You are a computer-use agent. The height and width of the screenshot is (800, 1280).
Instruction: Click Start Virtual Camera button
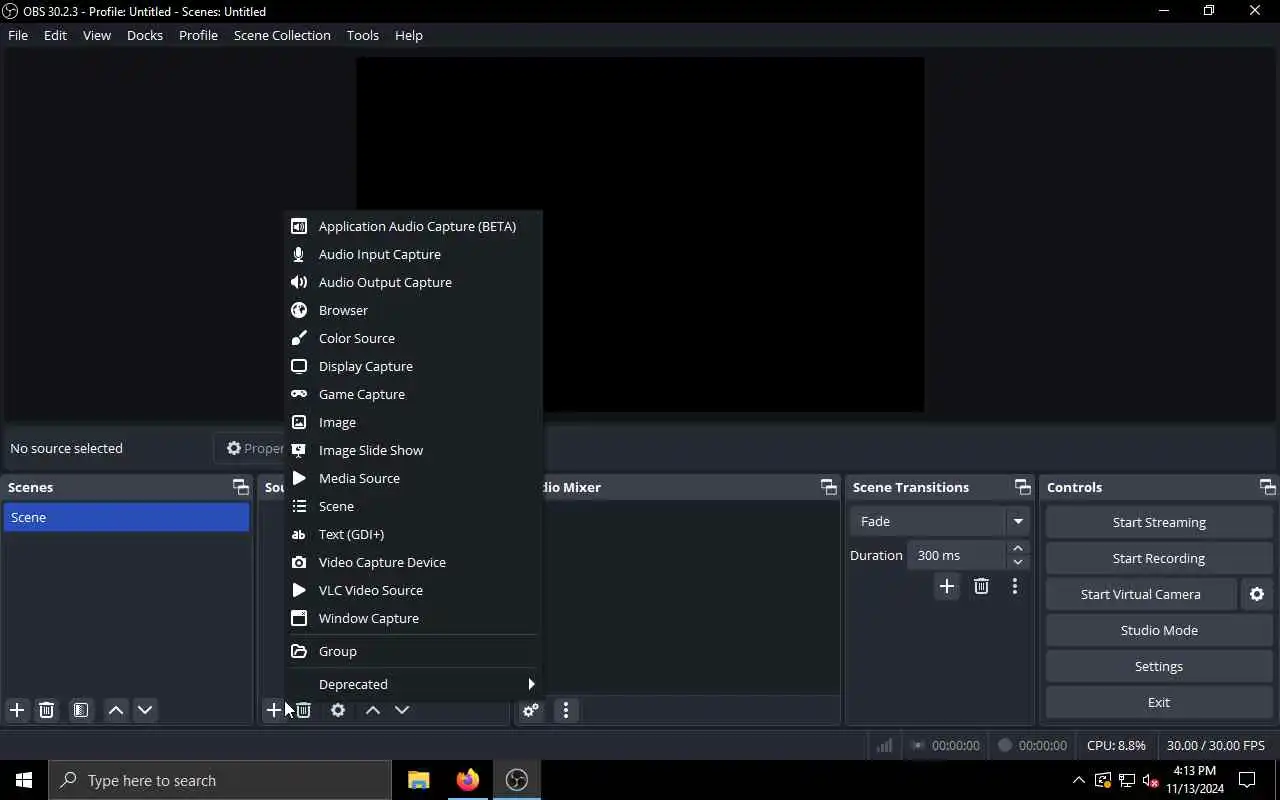pos(1141,594)
